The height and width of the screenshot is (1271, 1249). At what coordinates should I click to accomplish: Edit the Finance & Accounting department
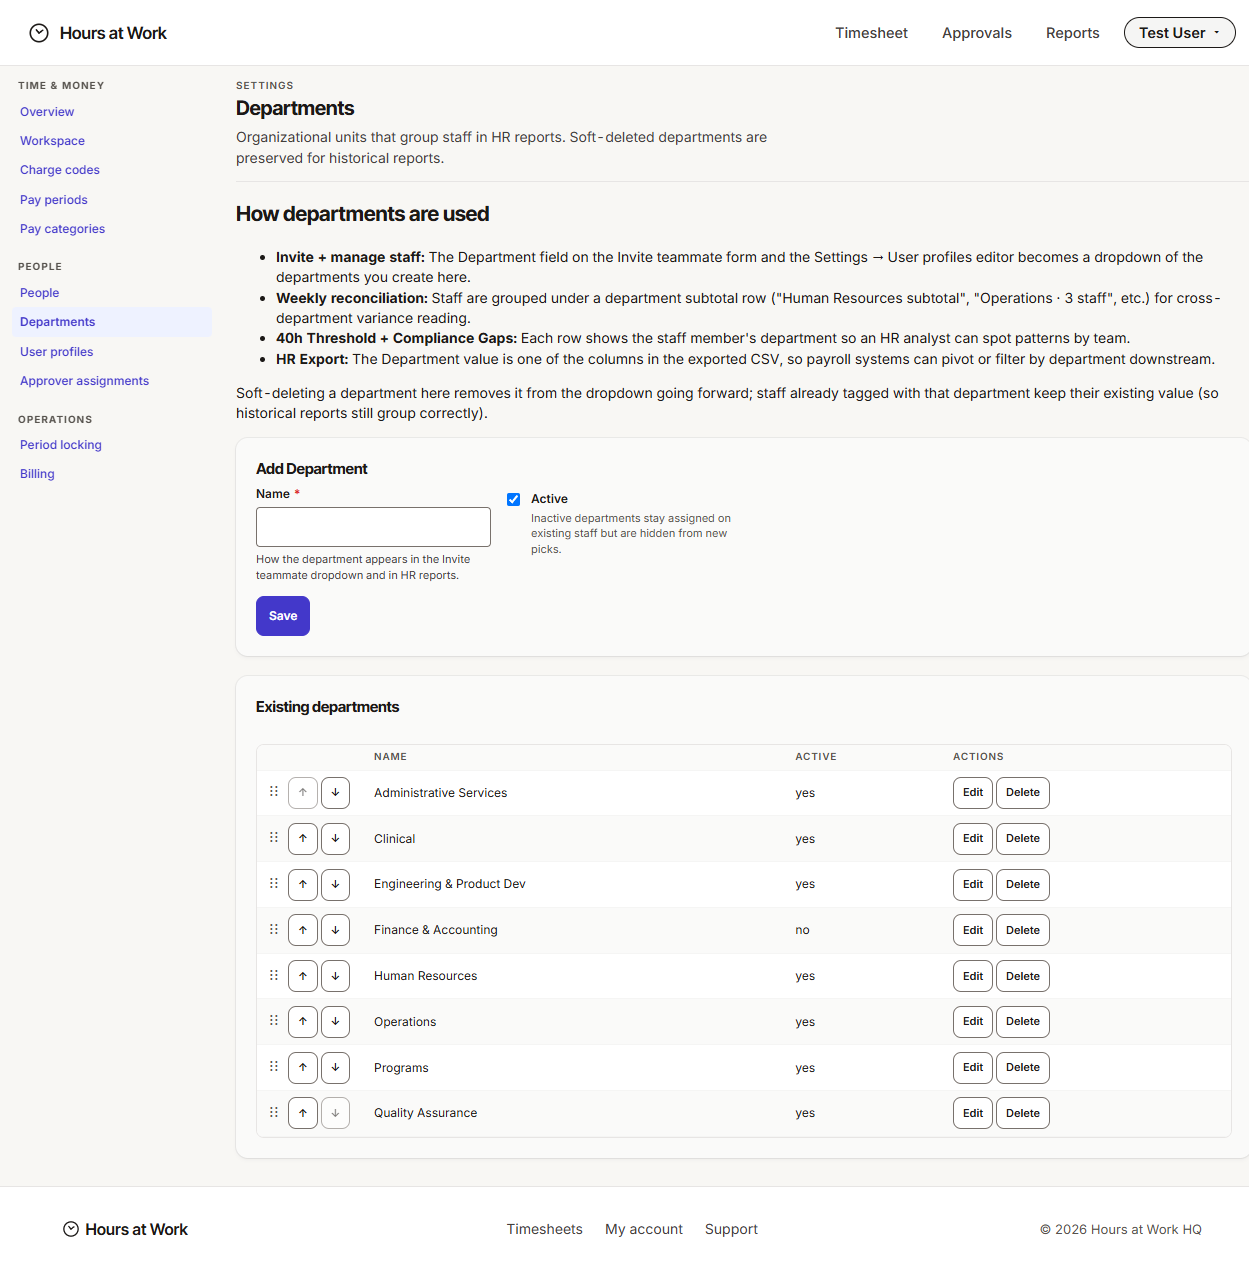973,930
